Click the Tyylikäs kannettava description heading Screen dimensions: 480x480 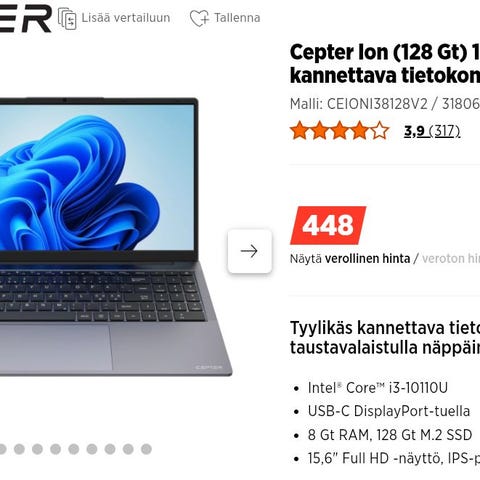pos(385,338)
